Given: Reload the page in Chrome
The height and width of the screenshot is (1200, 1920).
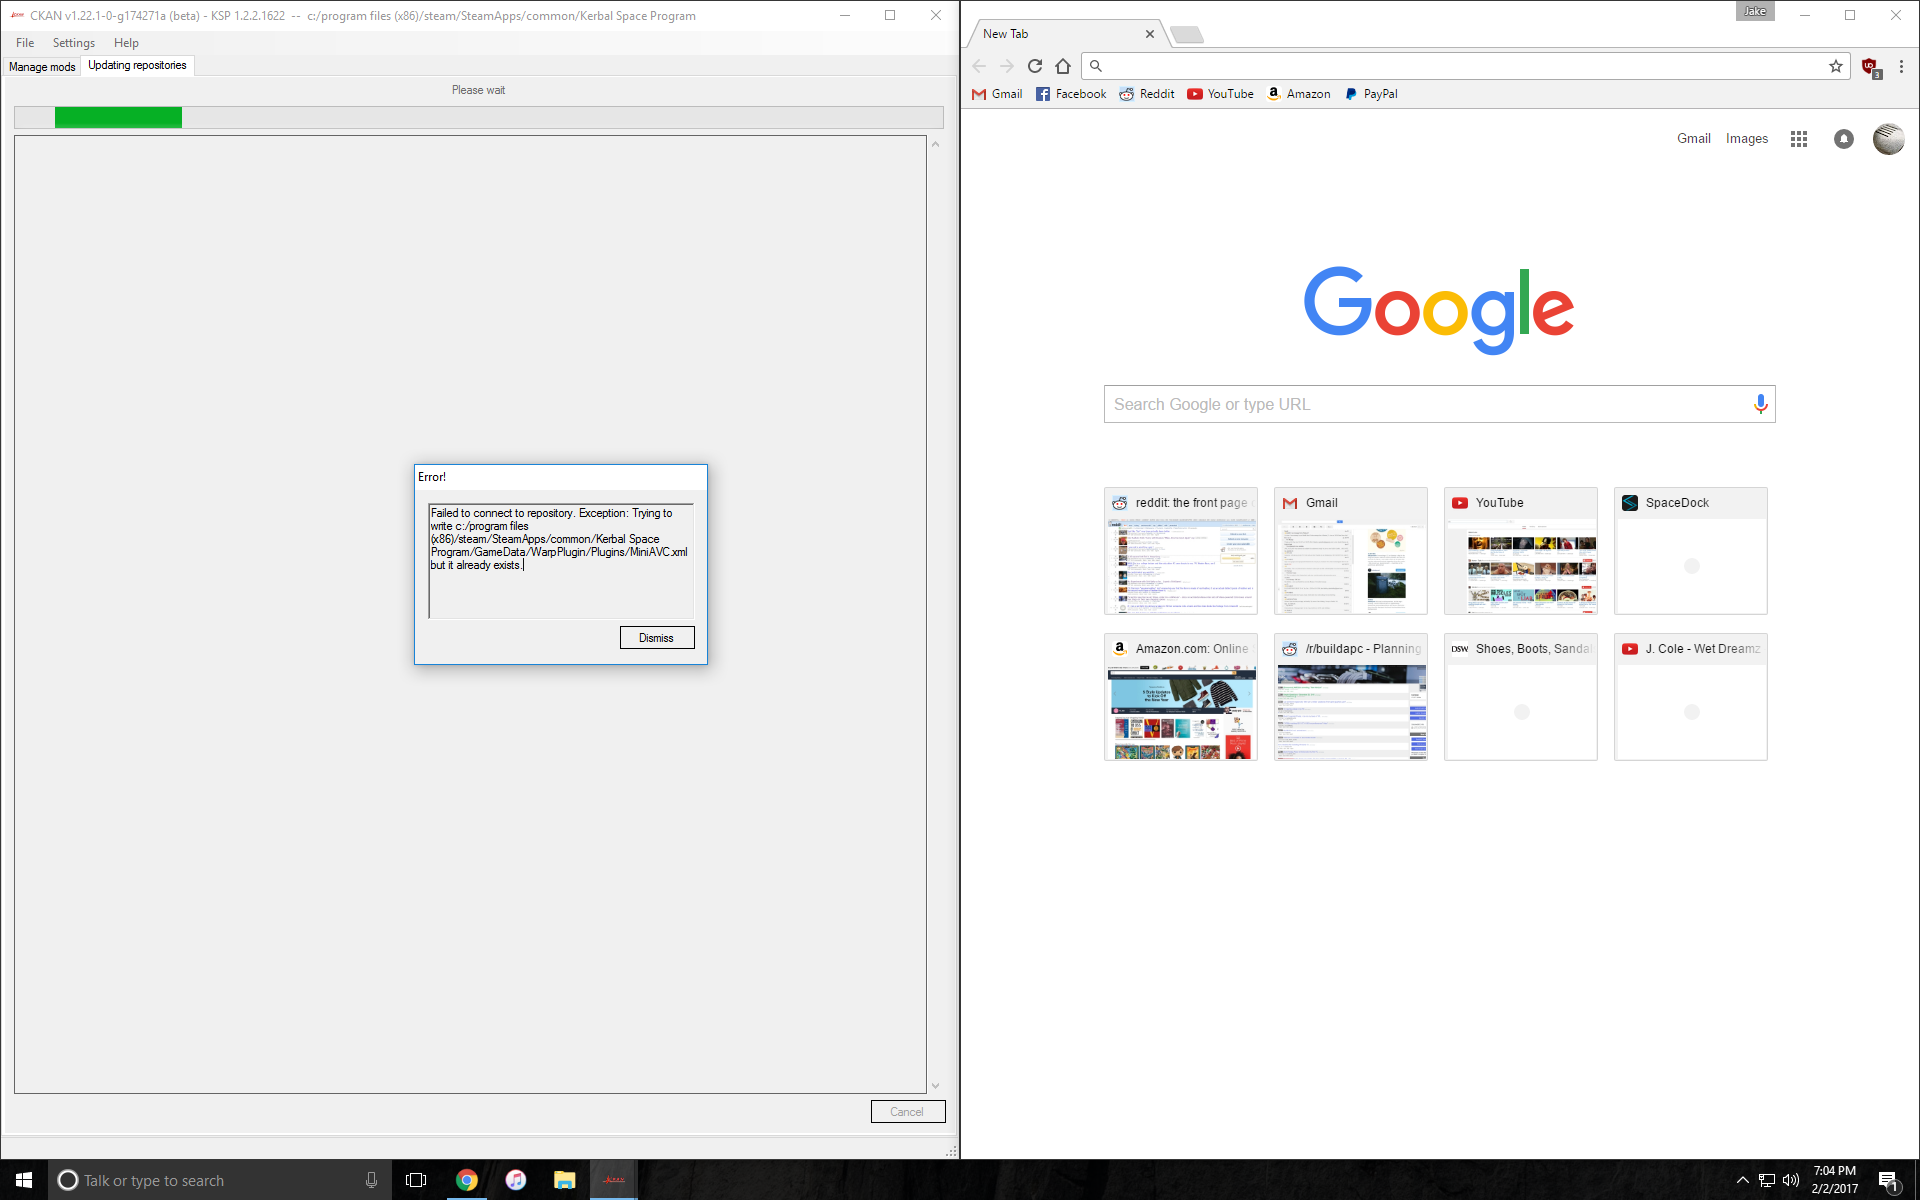Looking at the screenshot, I should tap(1035, 66).
